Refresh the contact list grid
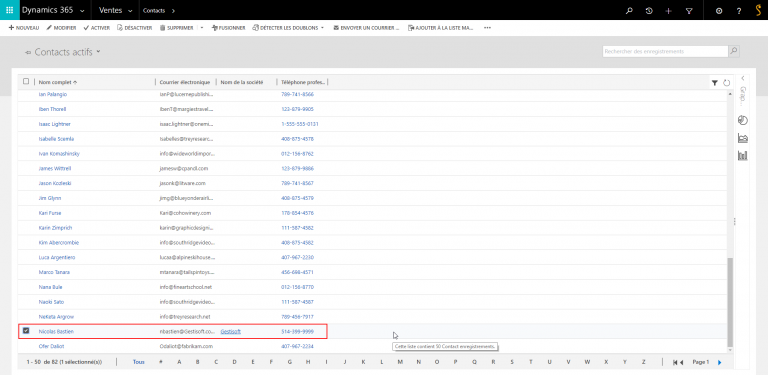 (x=726, y=83)
